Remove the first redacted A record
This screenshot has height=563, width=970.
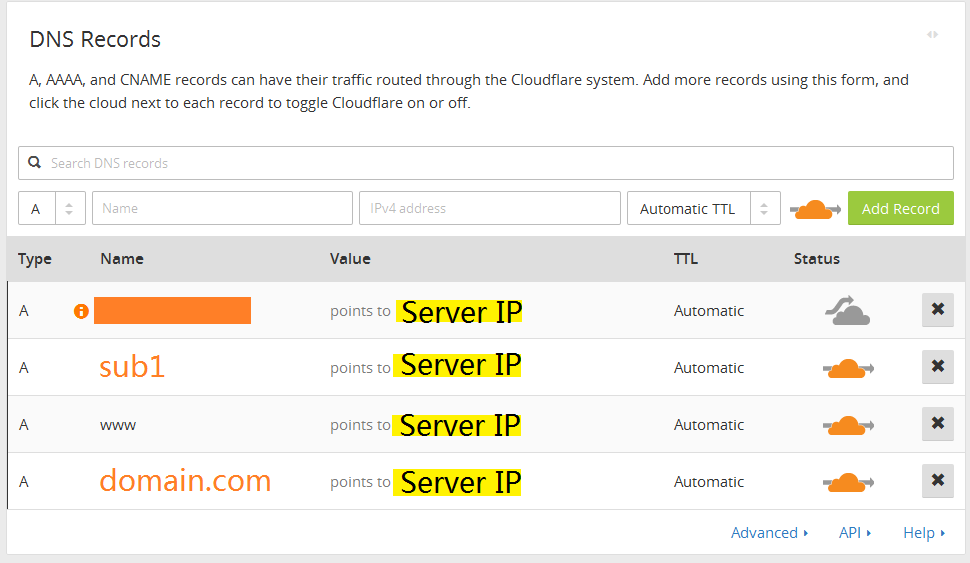point(937,310)
